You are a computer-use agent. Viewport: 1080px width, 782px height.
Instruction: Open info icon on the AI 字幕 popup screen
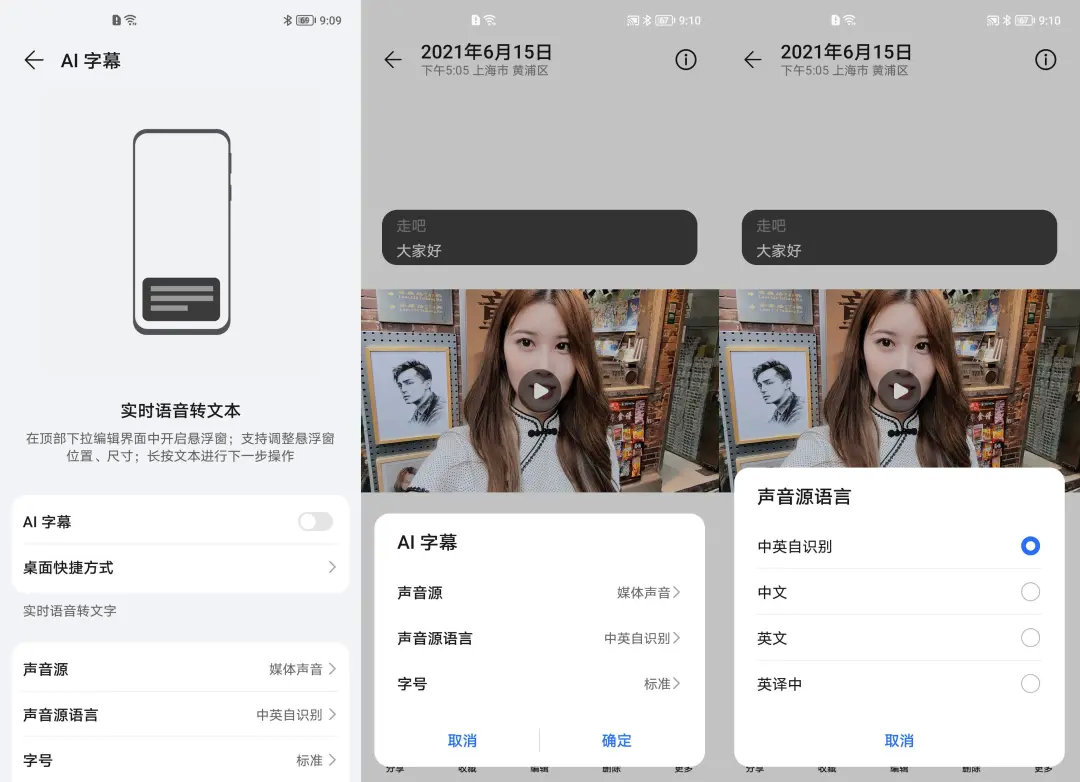pyautogui.click(x=685, y=60)
